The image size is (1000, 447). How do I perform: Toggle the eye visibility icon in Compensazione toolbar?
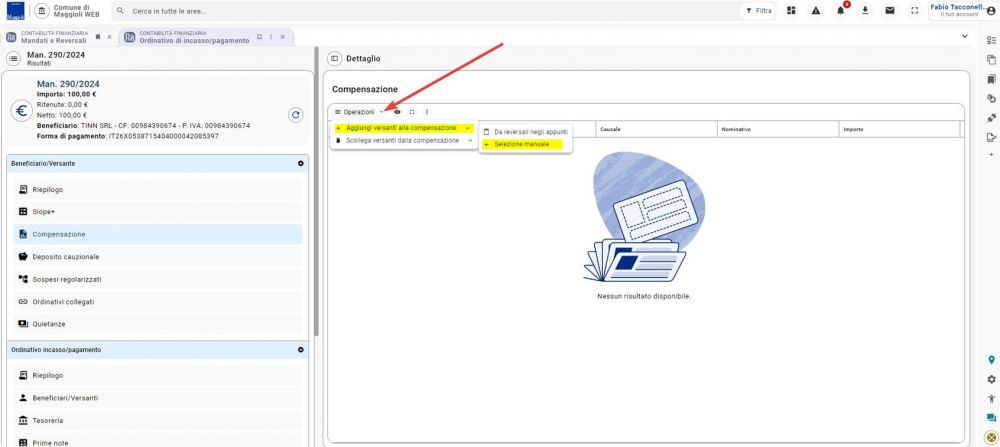coord(397,112)
